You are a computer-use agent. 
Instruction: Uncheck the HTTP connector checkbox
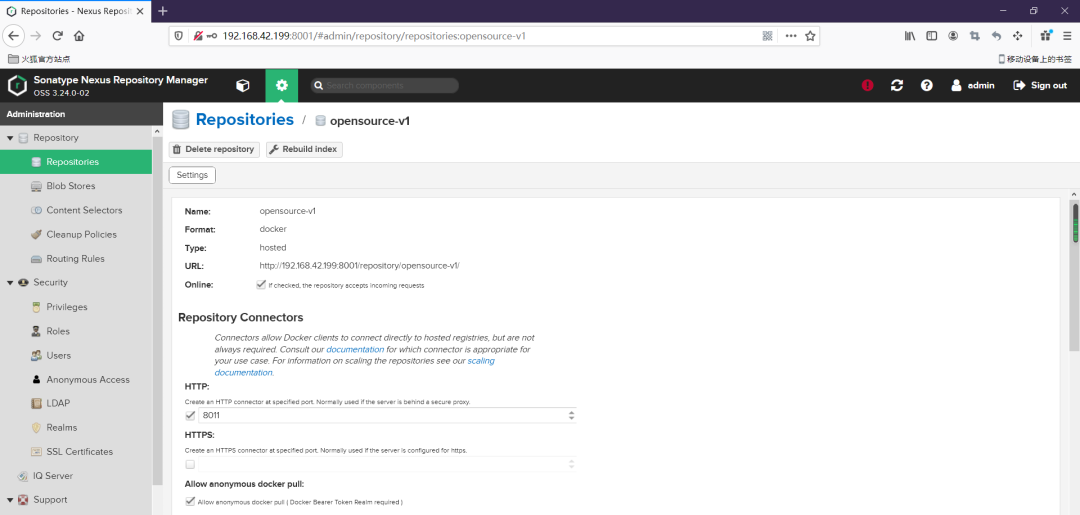point(190,415)
